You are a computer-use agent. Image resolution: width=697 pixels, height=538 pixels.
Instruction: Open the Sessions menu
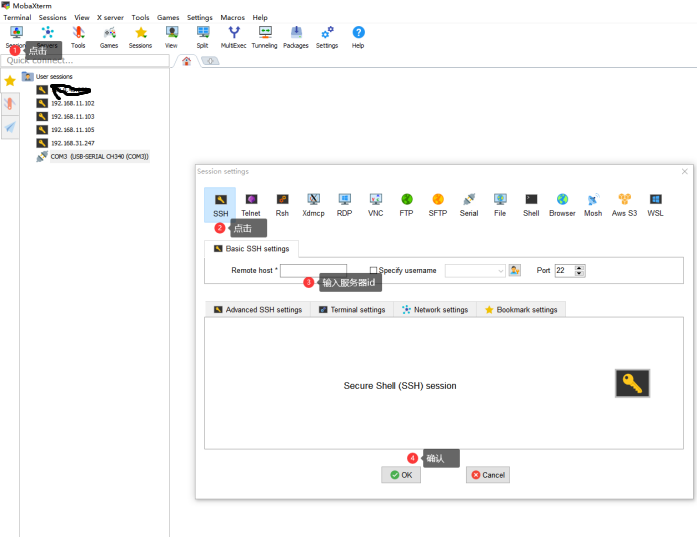pyautogui.click(x=52, y=17)
